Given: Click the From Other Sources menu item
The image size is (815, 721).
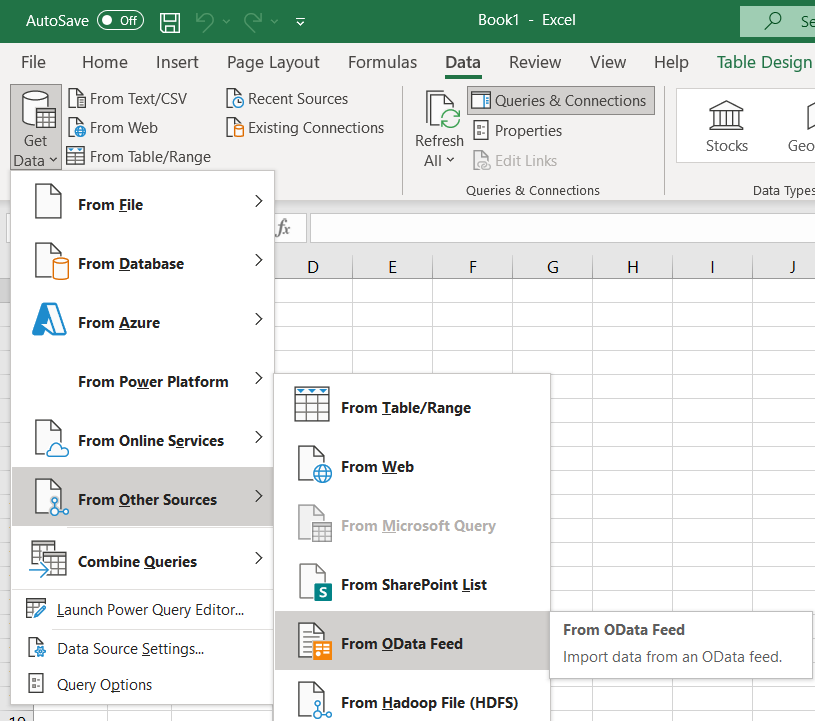Looking at the screenshot, I should (x=142, y=496).
